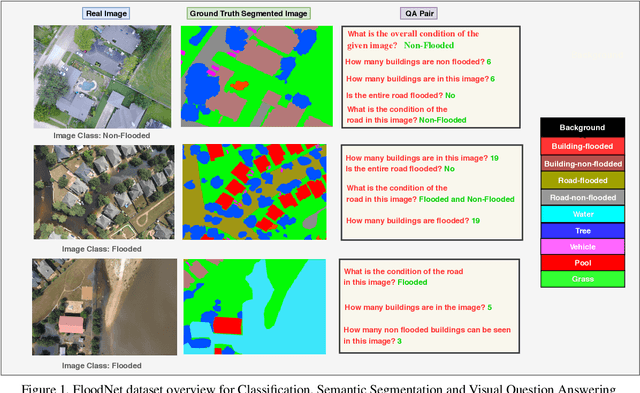Click the Ground Truth Segmented Image header
This screenshot has width=640, height=393.
[249, 13]
